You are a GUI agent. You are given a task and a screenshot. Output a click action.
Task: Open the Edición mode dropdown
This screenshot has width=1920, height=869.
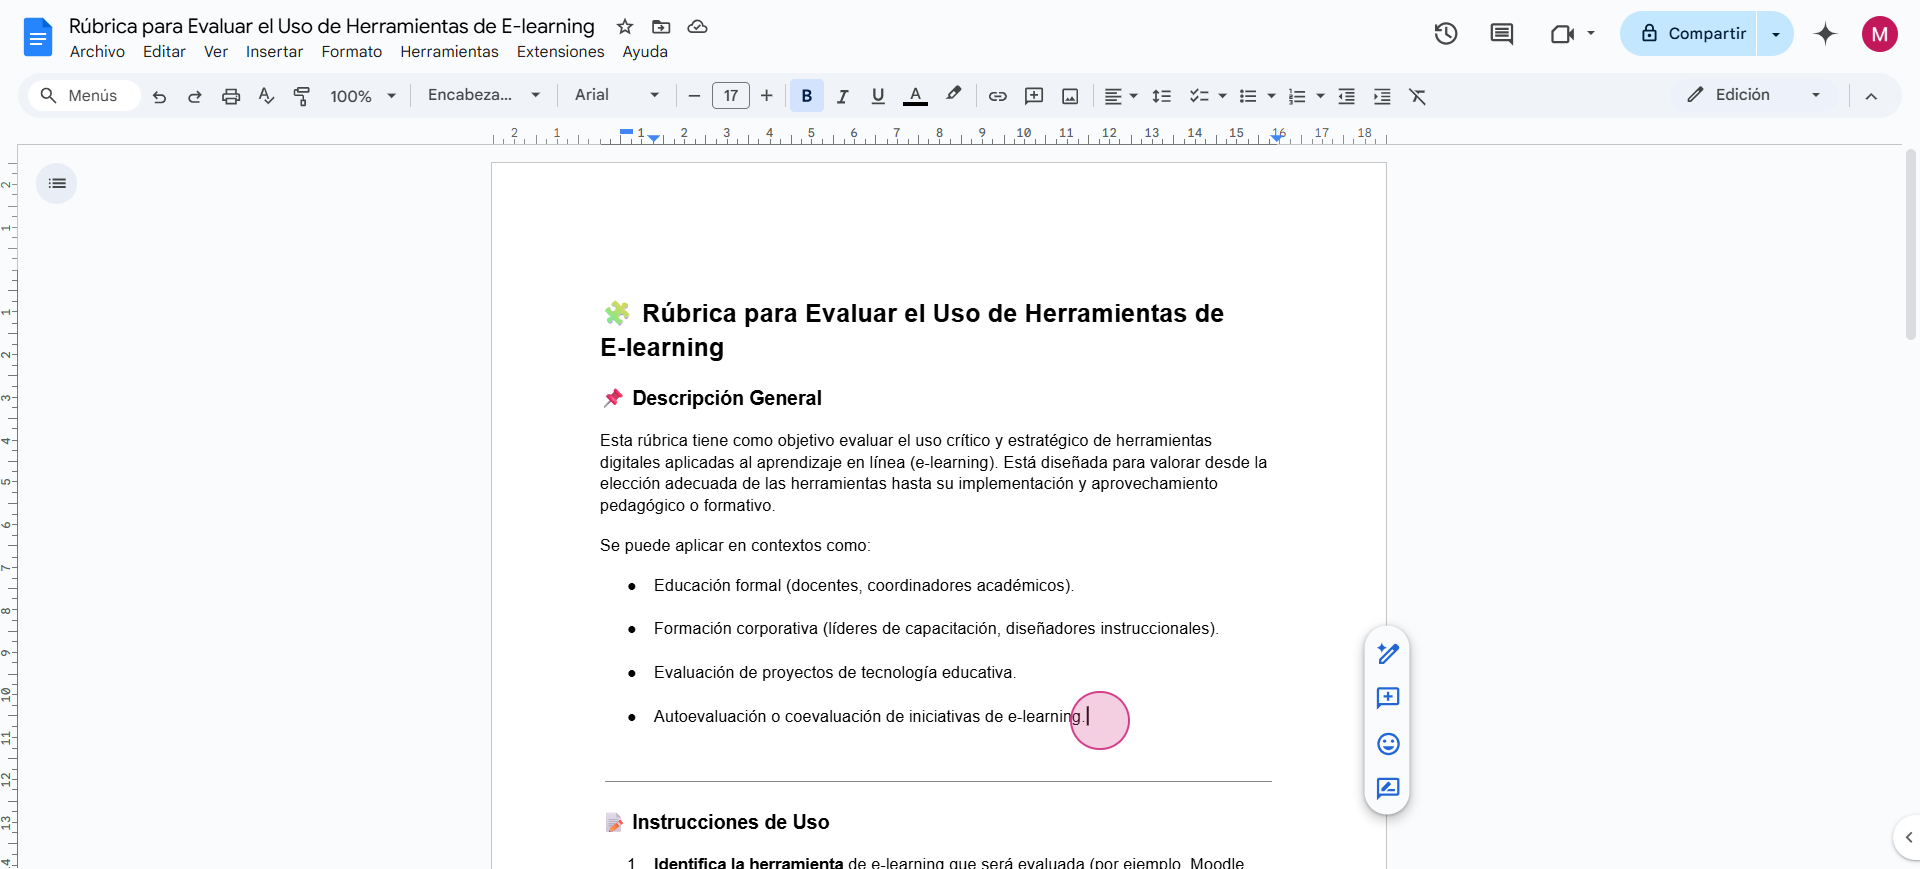1753,95
